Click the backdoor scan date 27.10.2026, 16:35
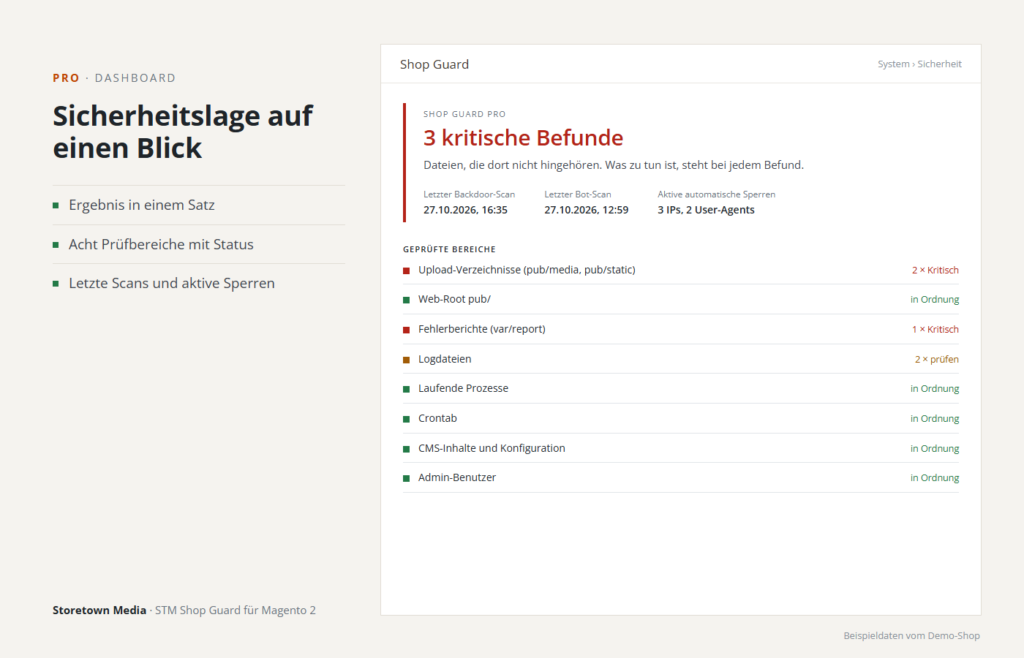The image size is (1024, 658). (465, 210)
